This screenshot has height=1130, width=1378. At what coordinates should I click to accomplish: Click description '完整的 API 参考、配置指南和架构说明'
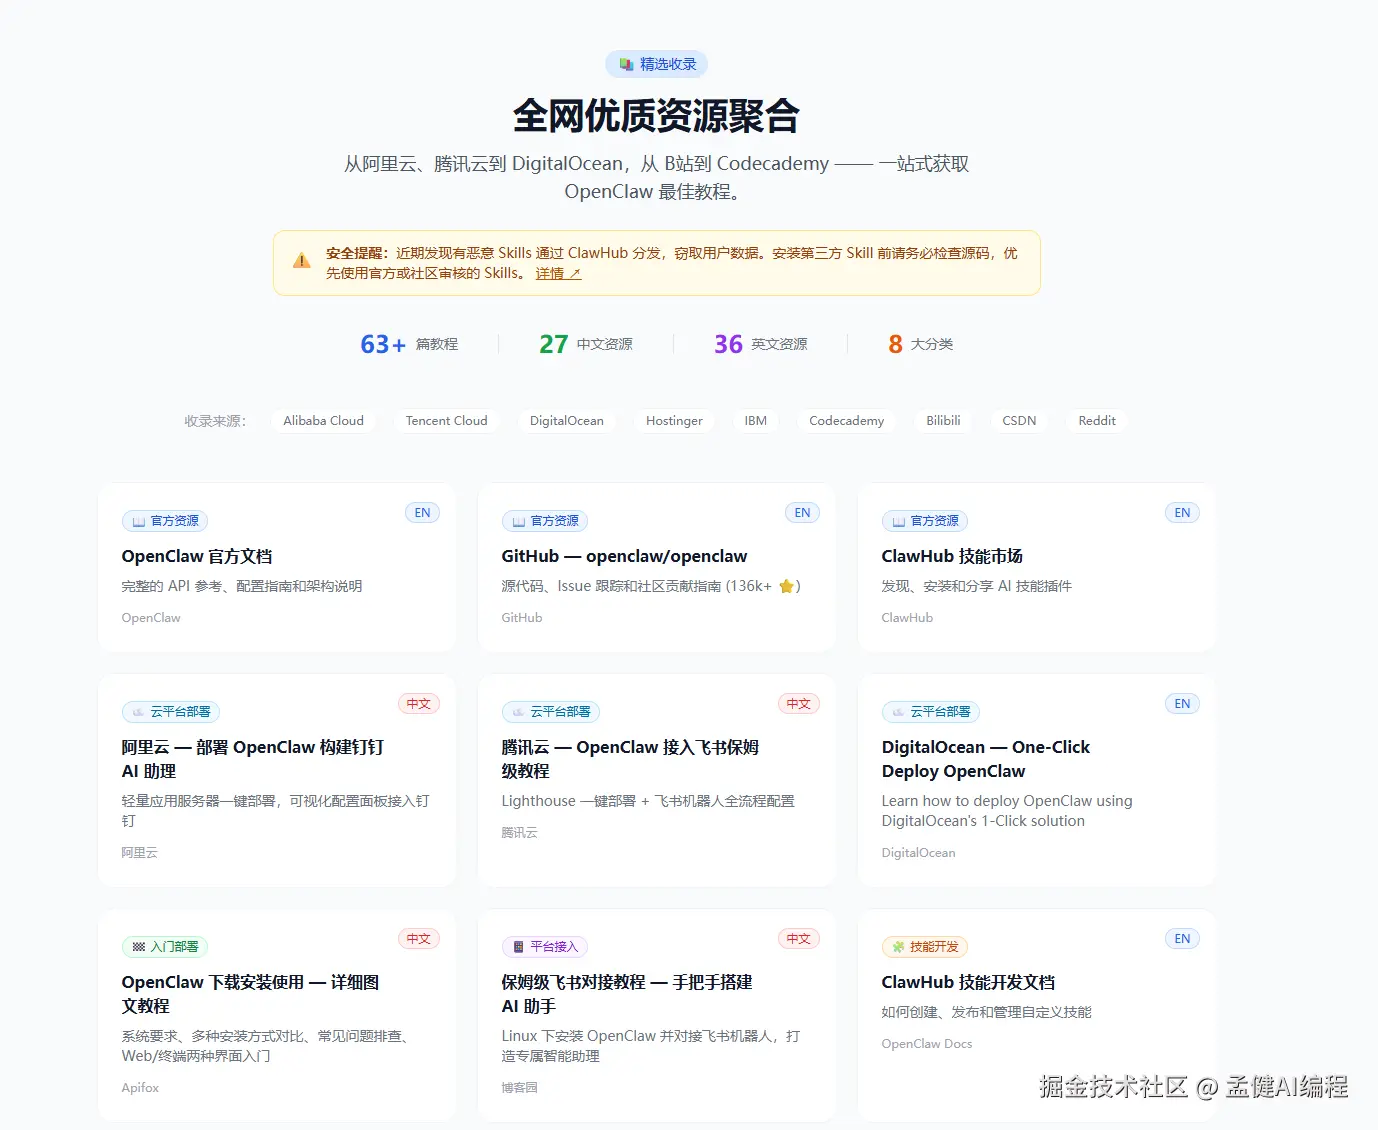pos(242,586)
